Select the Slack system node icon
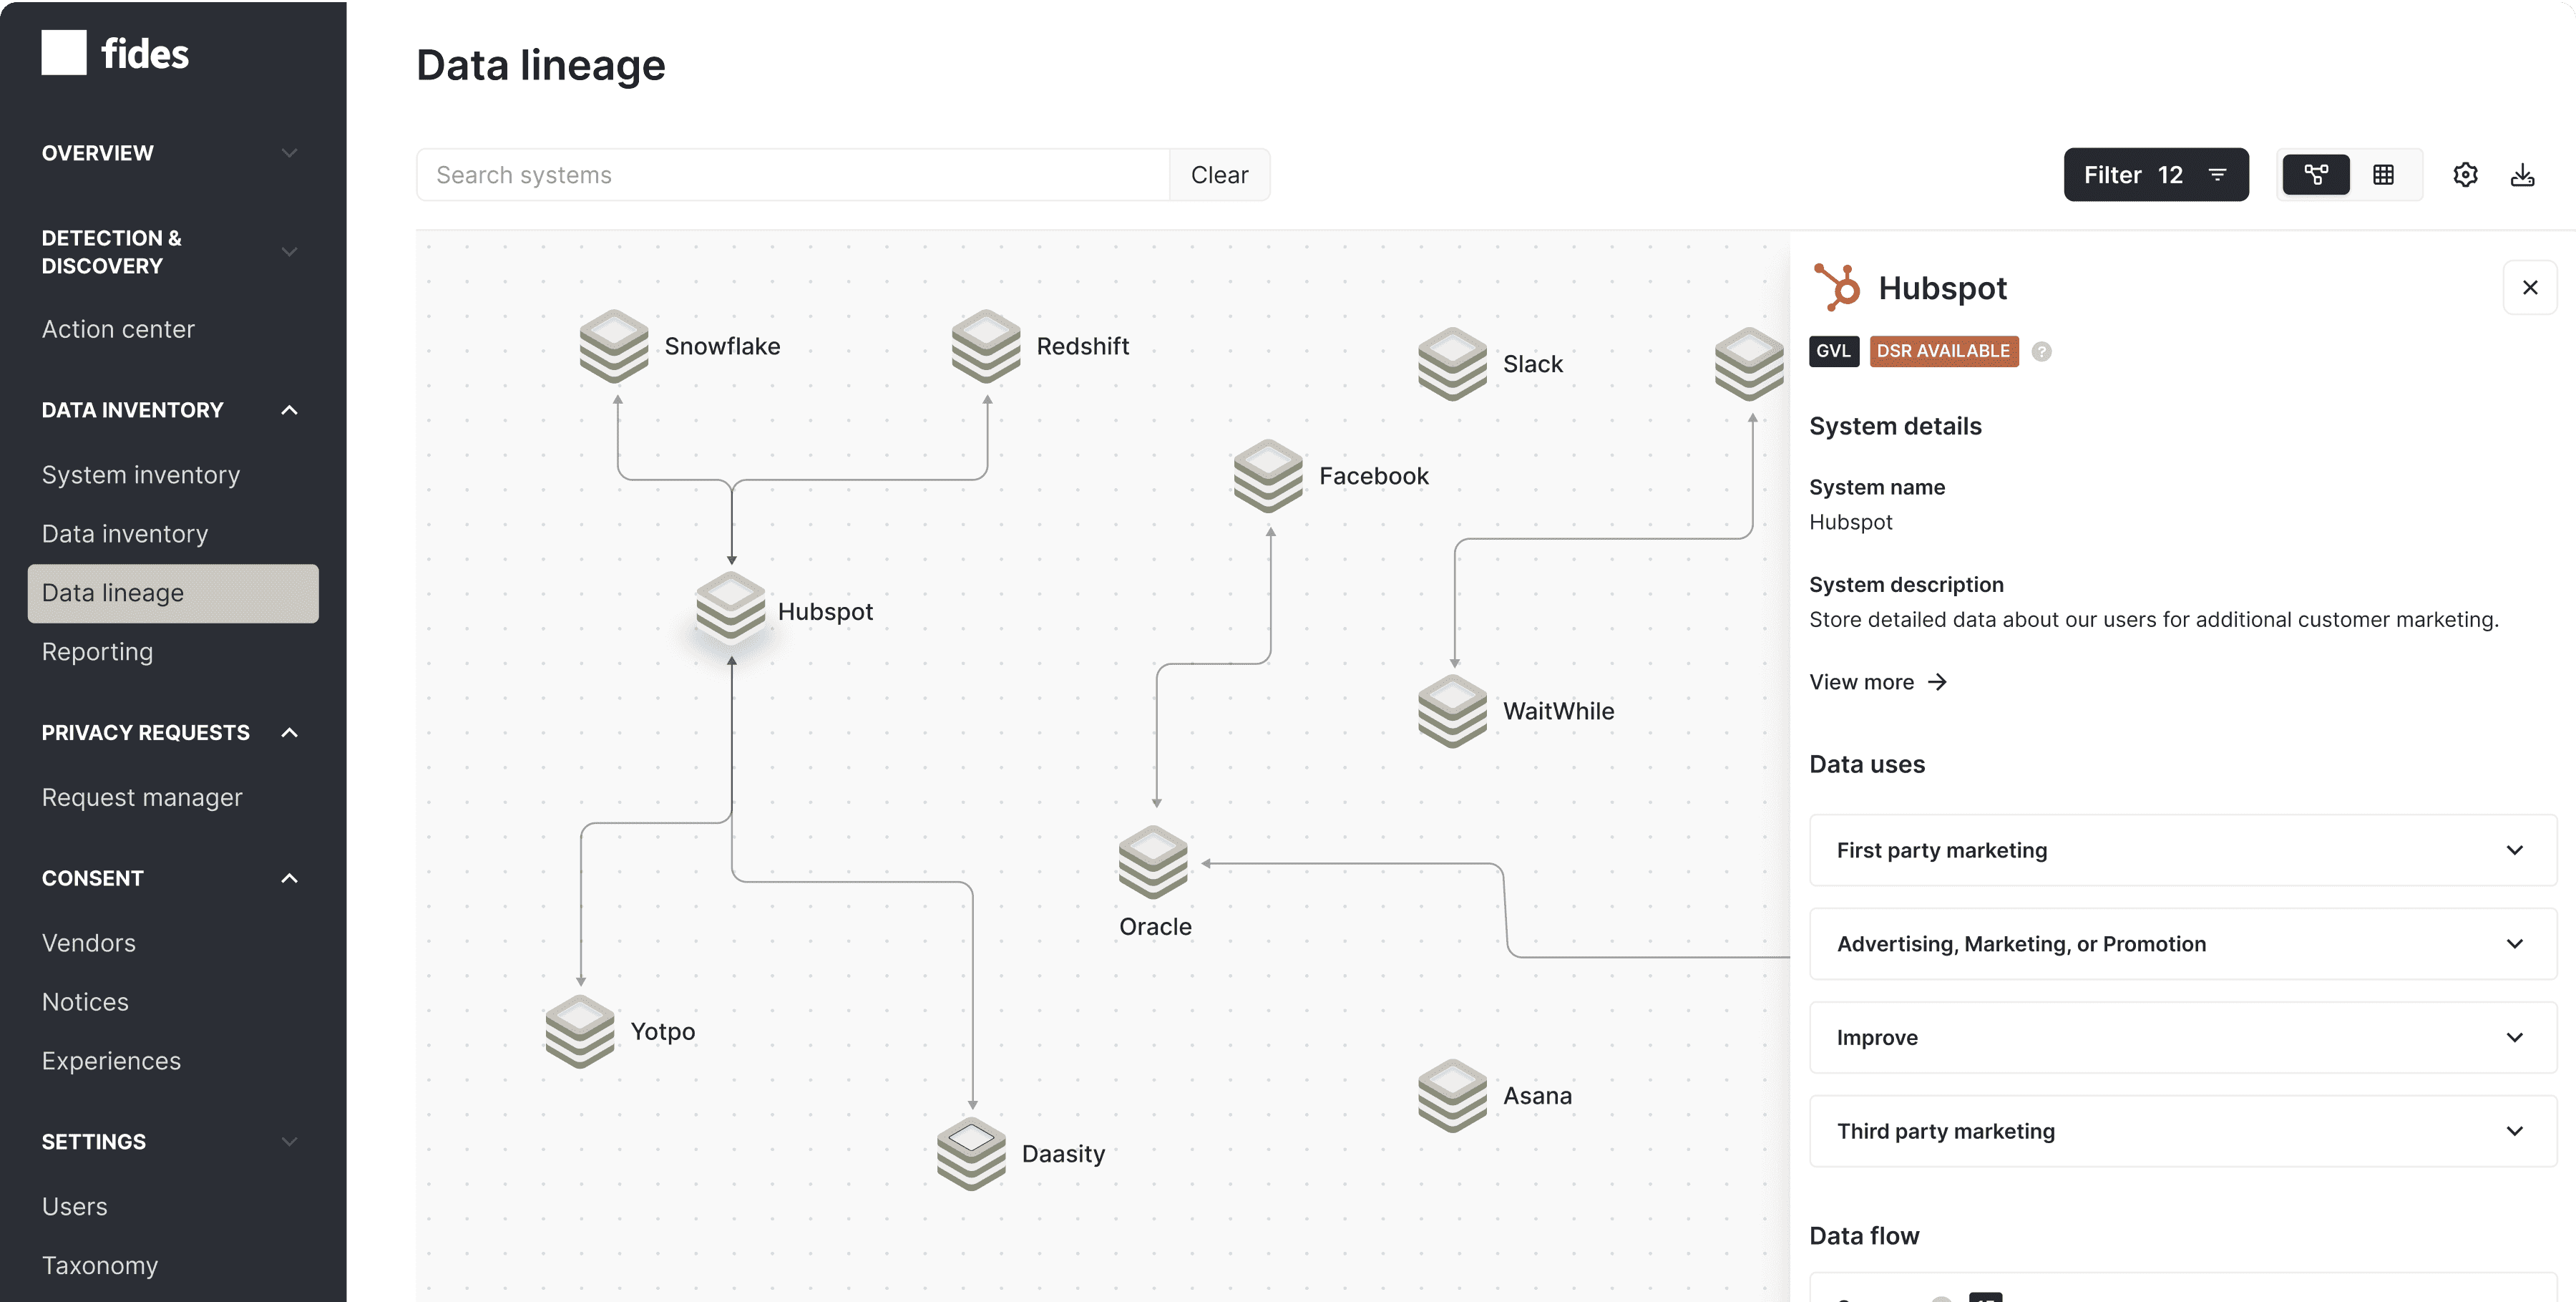2576x1302 pixels. click(x=1452, y=364)
